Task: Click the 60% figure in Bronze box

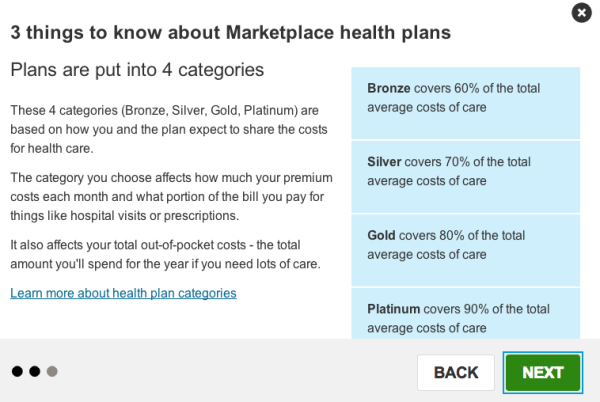Action: (467, 88)
